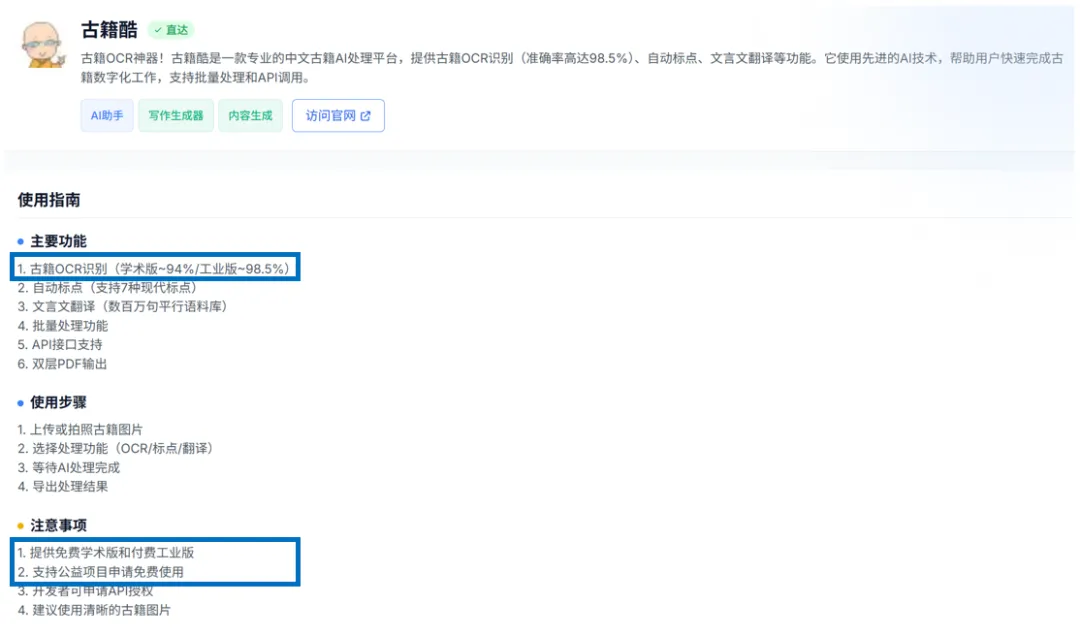This screenshot has height=636, width=1080.
Task: Click the 古籍酷 cartoon avatar logo
Action: (43, 45)
